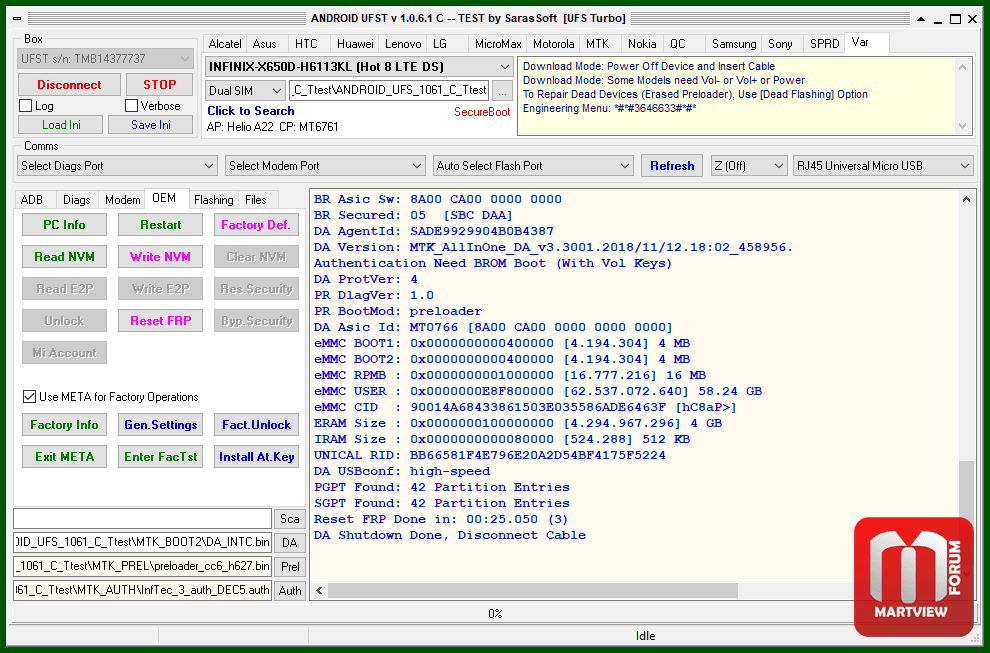Image resolution: width=990 pixels, height=653 pixels.
Task: Click the Restart button
Action: click(x=160, y=225)
